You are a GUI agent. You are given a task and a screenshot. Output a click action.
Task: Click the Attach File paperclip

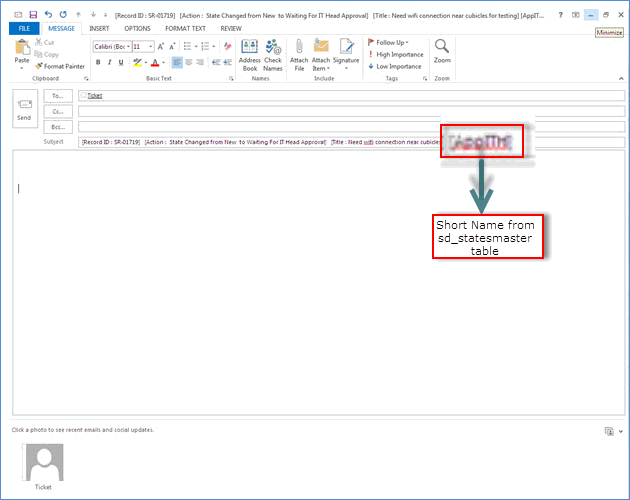299,53
